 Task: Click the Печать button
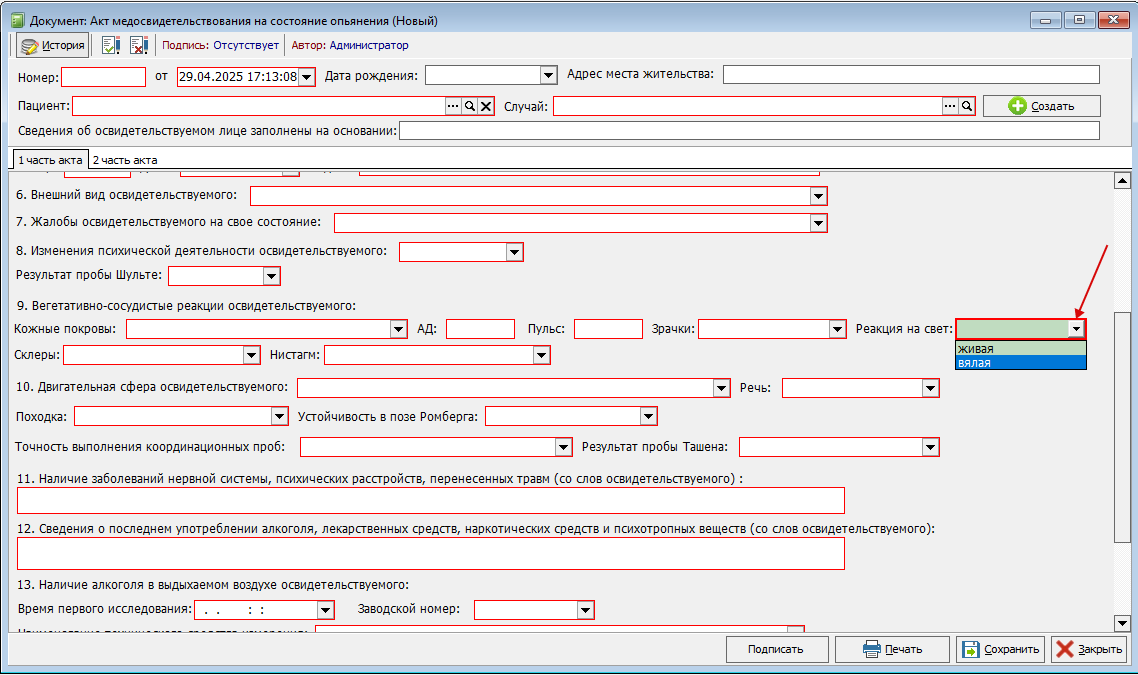892,650
